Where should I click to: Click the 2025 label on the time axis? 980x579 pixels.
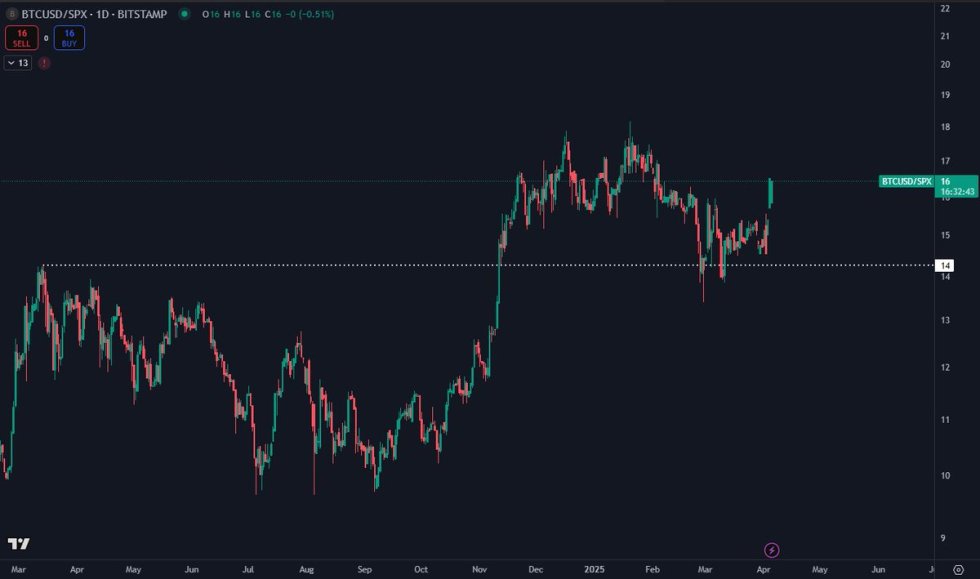(597, 567)
